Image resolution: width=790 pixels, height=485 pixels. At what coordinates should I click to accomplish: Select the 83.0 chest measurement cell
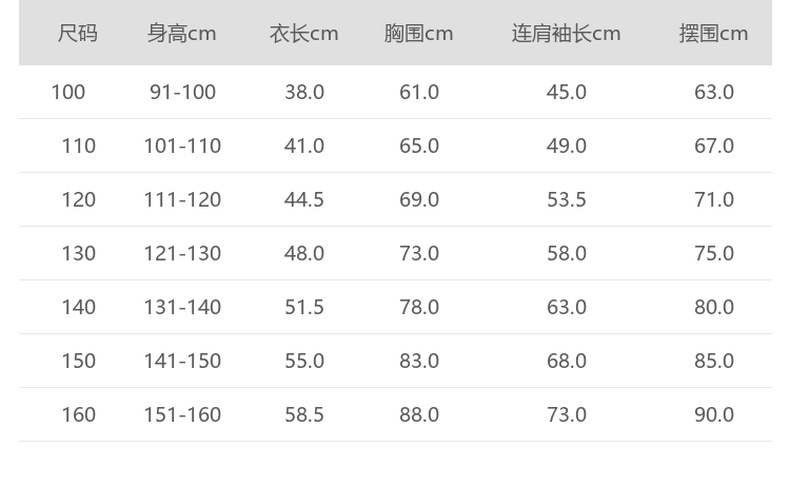(x=419, y=361)
